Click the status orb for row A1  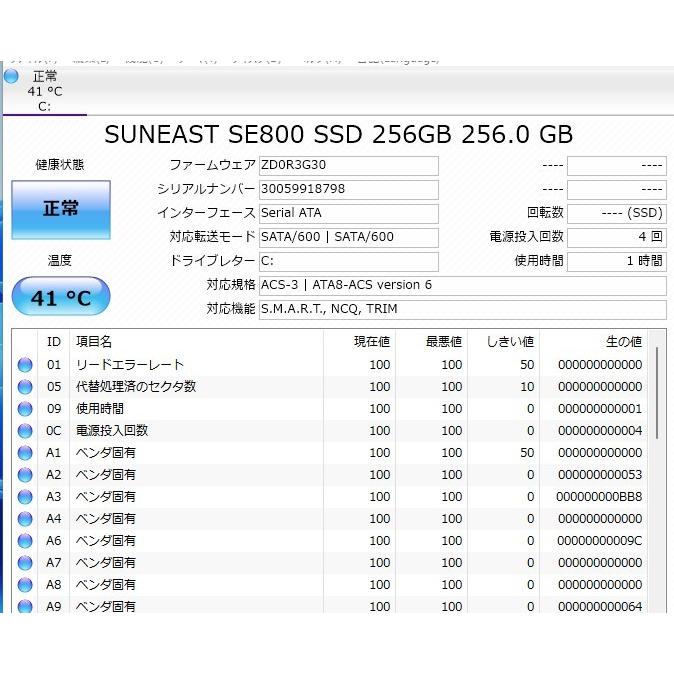click(25, 453)
